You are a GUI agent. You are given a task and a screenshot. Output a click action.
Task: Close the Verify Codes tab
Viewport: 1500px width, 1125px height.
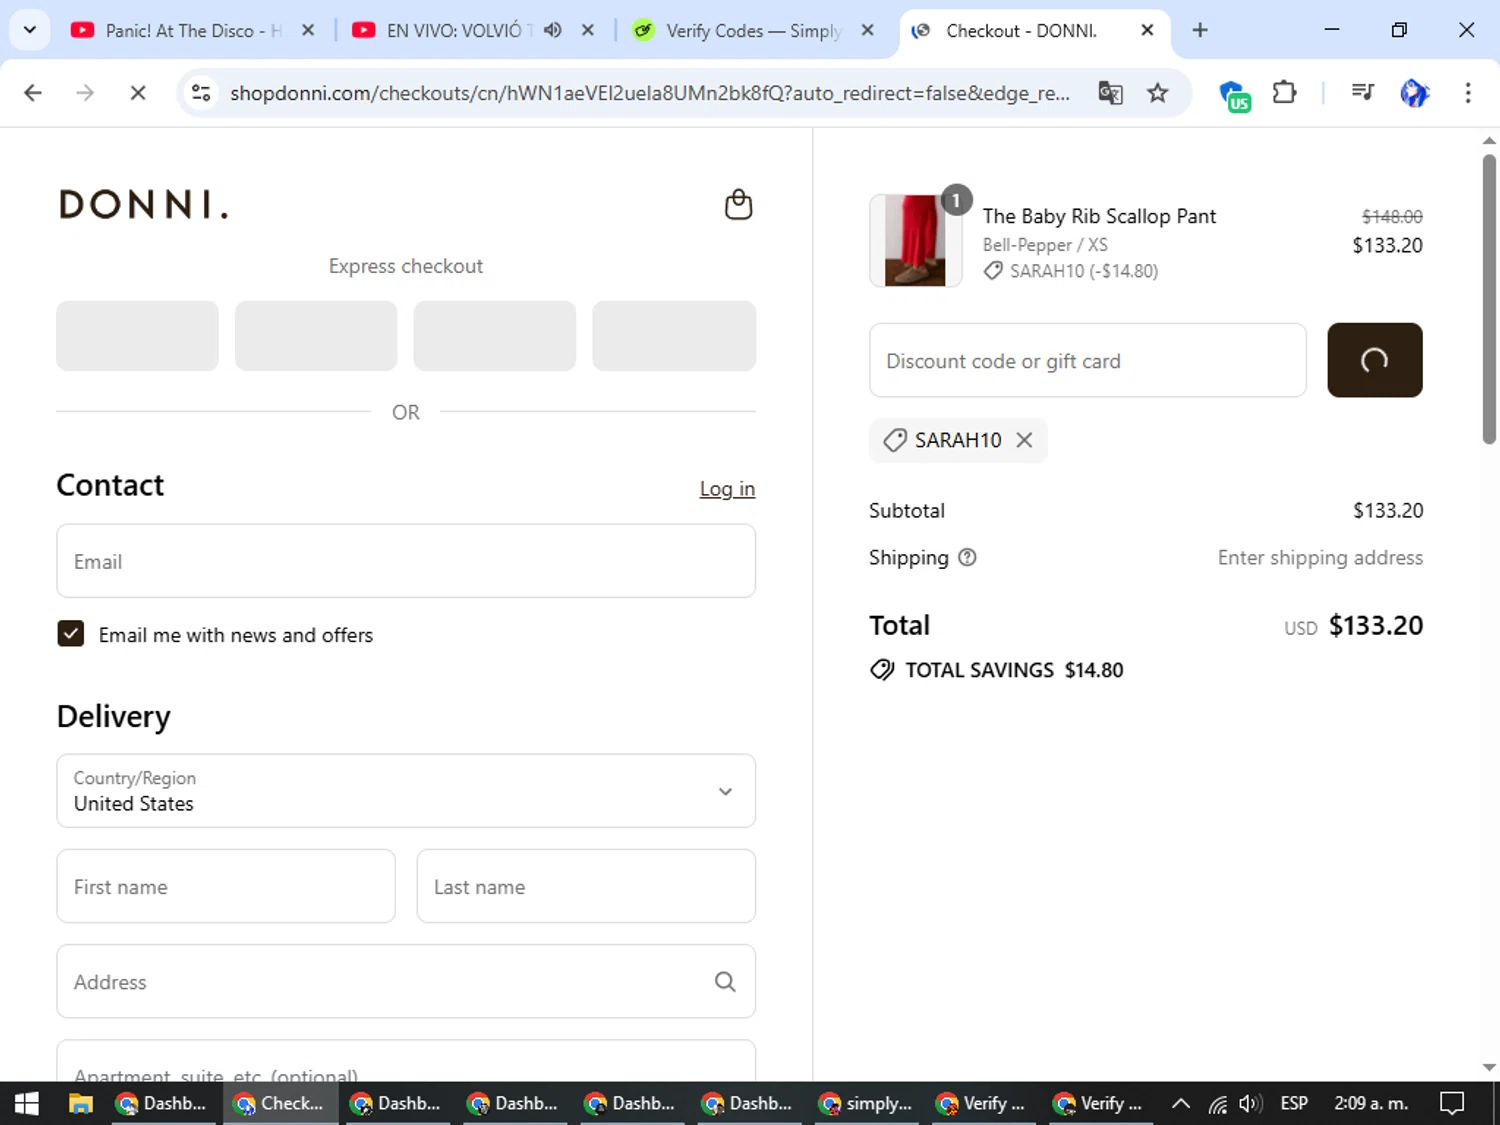click(x=867, y=30)
